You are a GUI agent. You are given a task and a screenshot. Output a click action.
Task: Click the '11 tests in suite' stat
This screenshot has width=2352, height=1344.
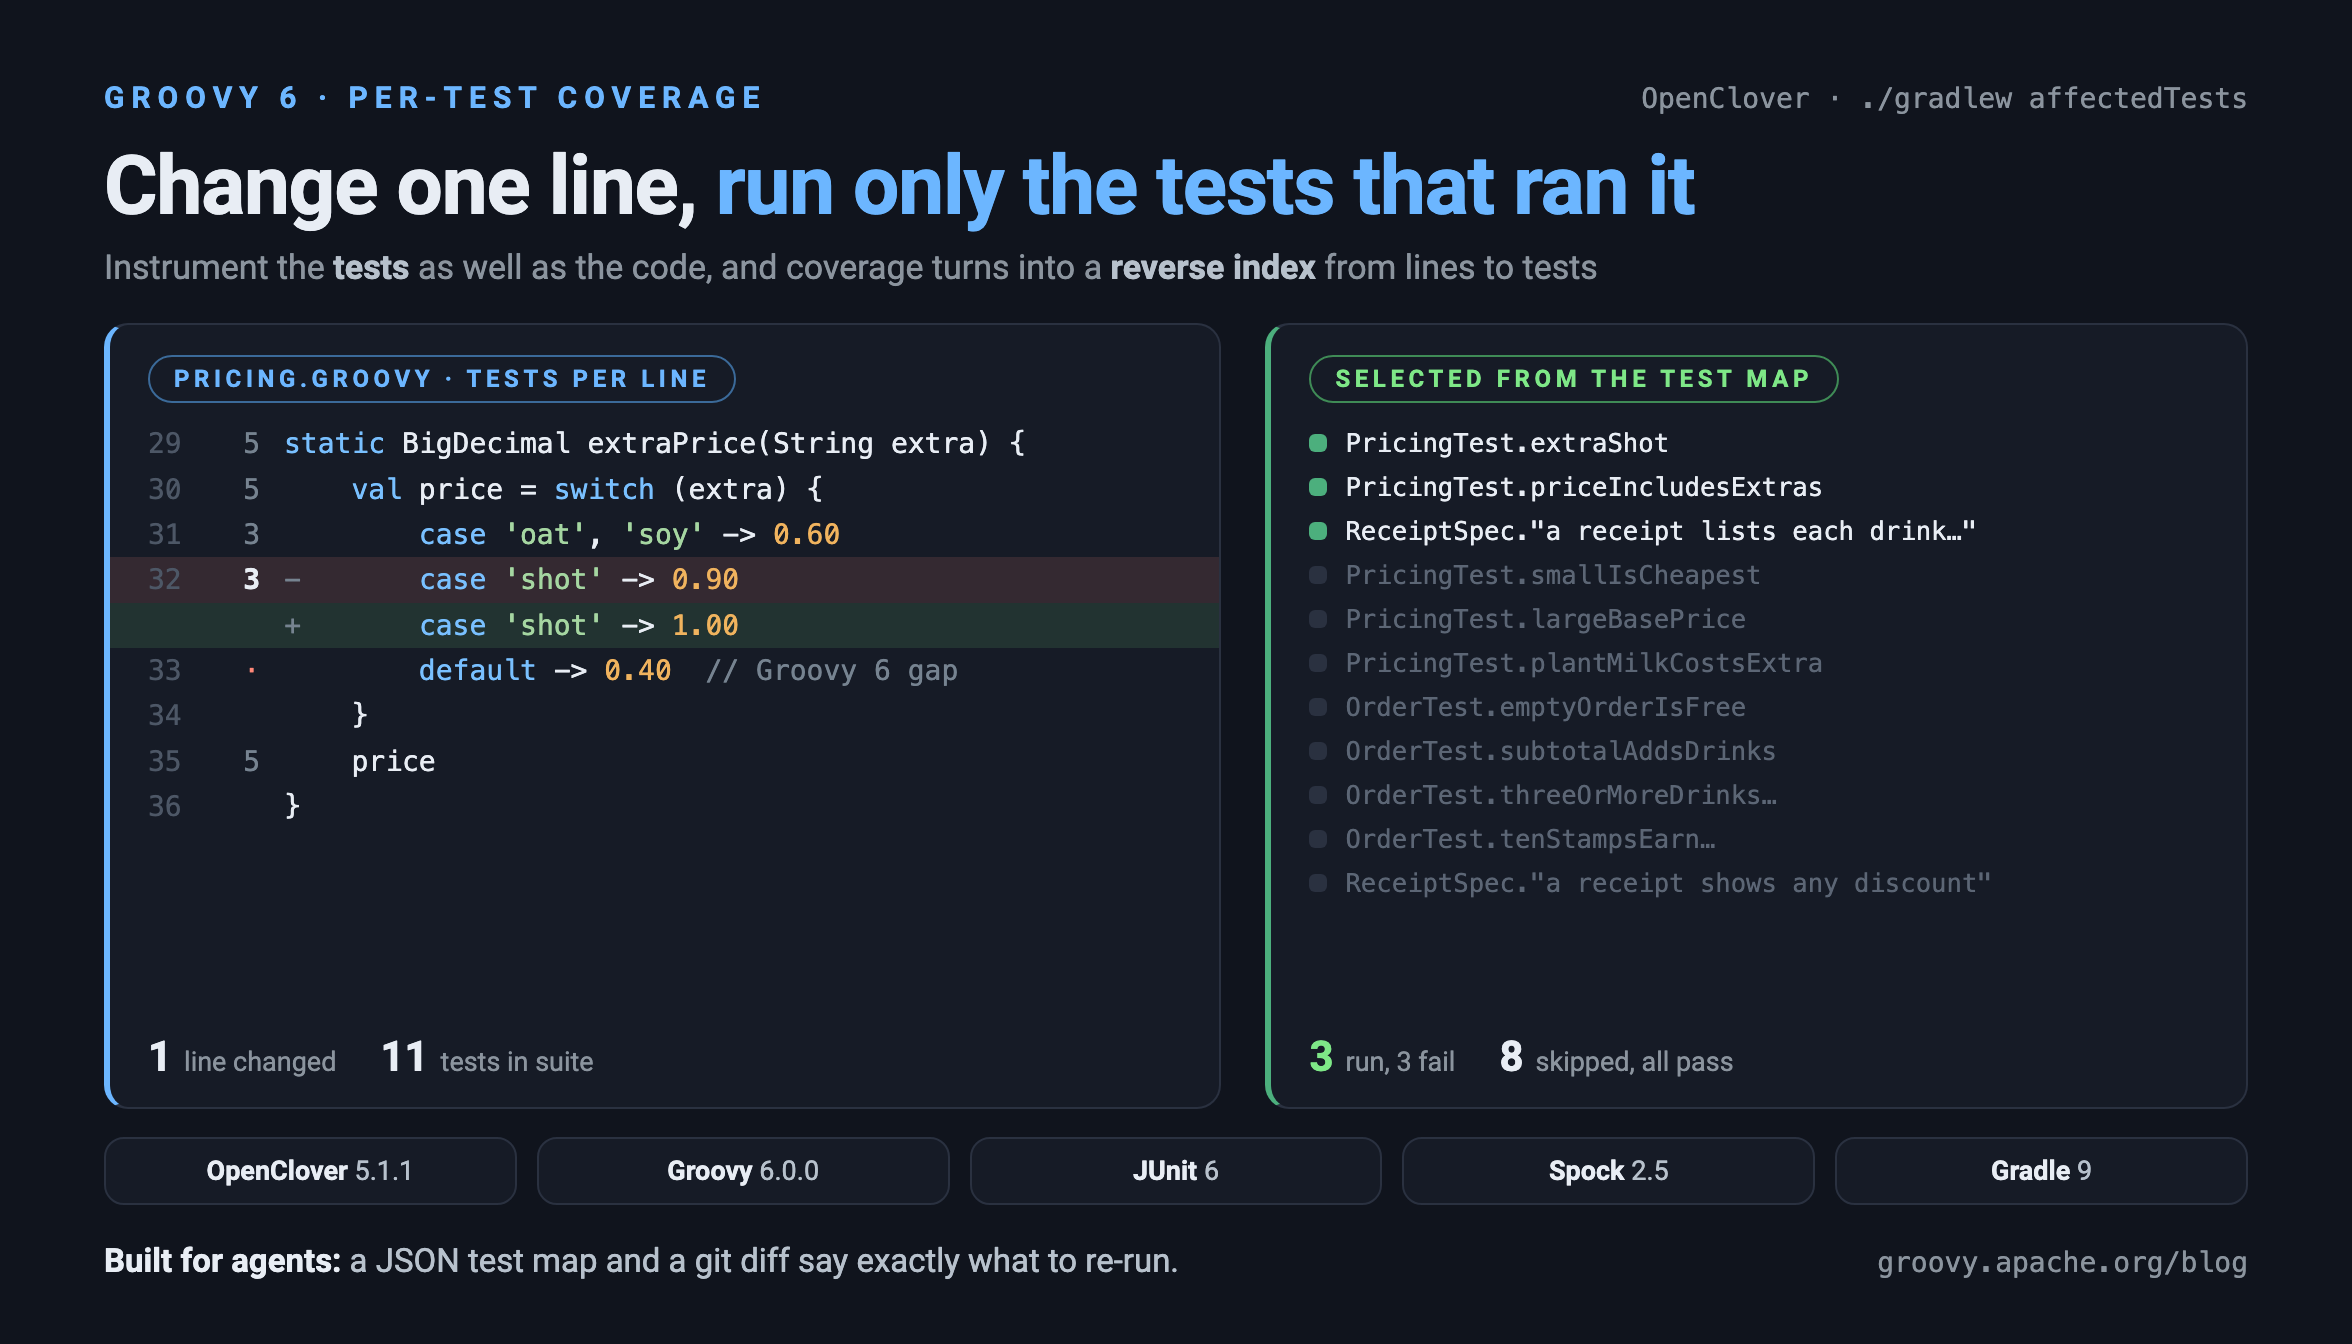click(x=487, y=1058)
